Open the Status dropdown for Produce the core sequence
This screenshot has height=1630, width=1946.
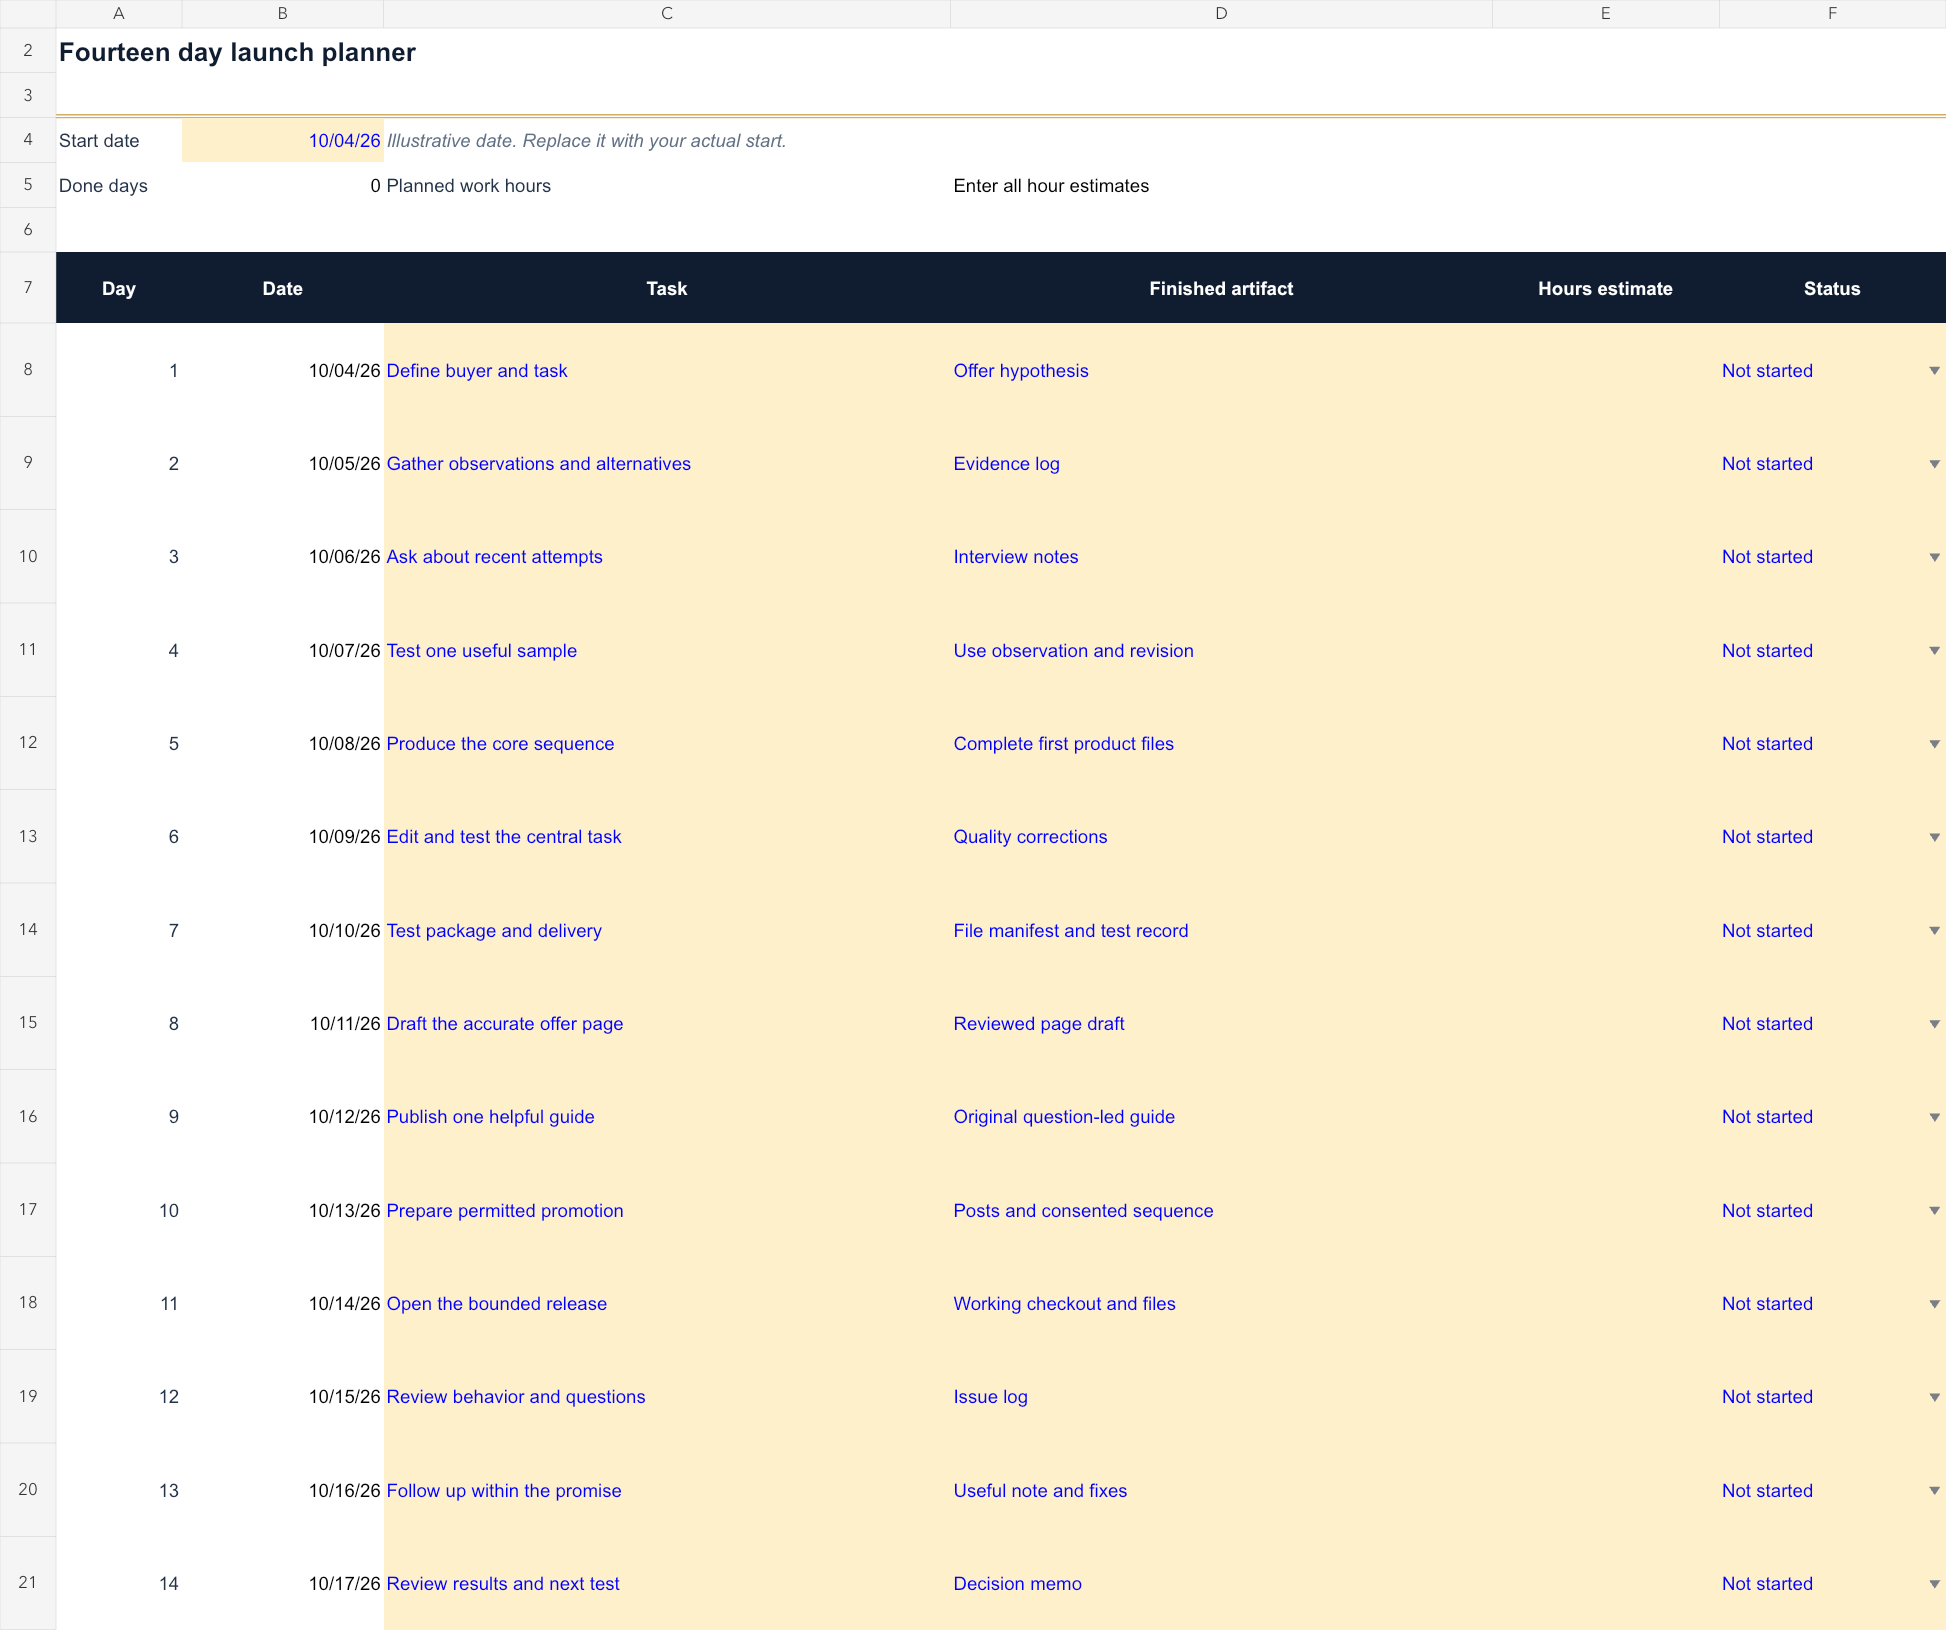click(1934, 744)
